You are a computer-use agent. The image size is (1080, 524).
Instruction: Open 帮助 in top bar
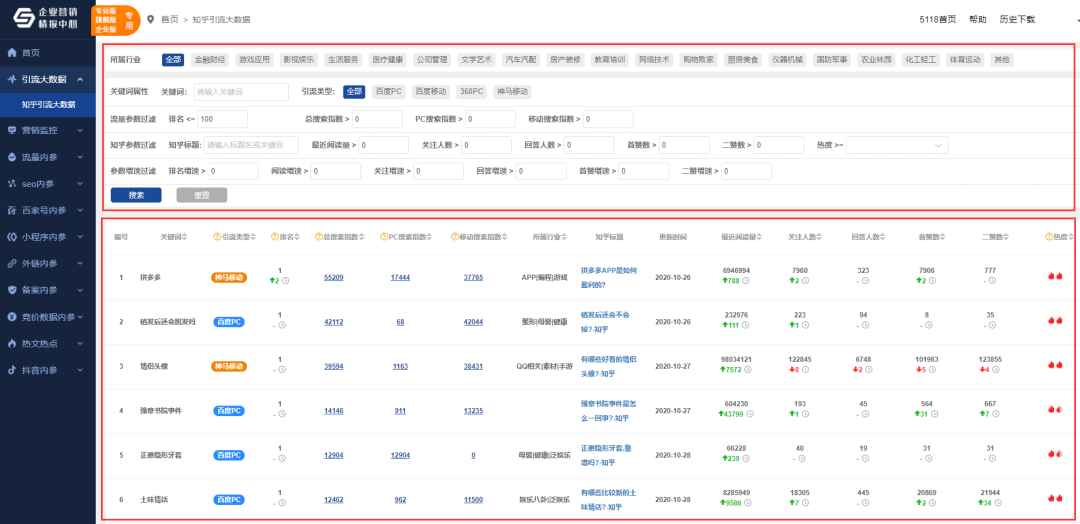(977, 19)
